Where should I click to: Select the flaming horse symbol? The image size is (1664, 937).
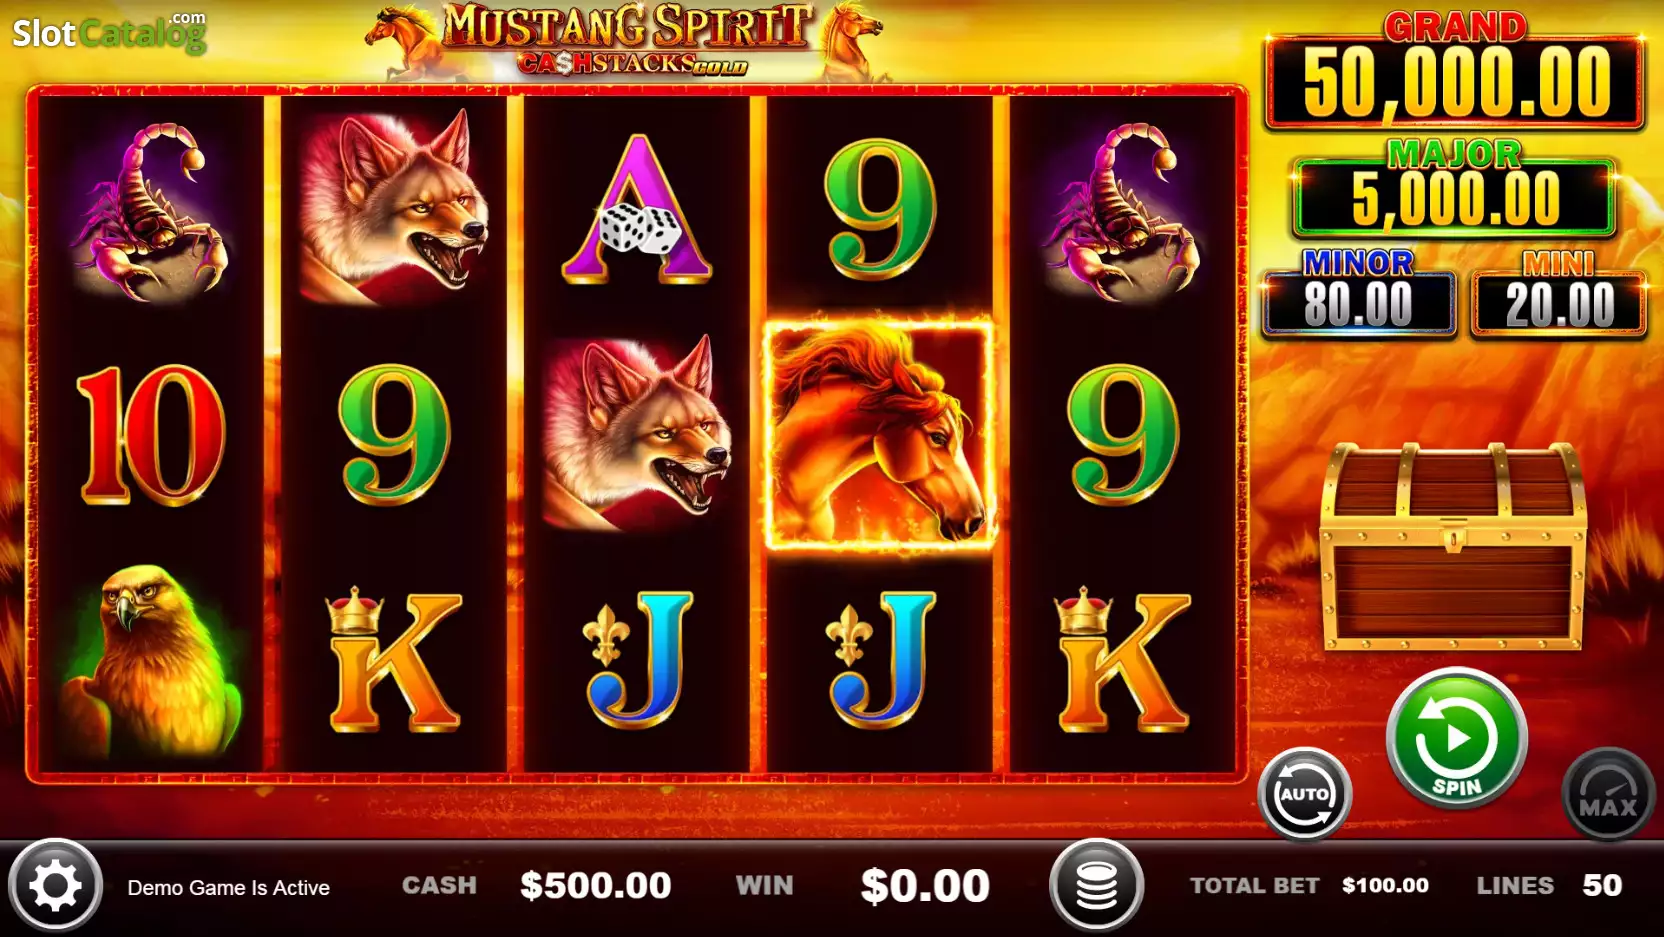880,434
